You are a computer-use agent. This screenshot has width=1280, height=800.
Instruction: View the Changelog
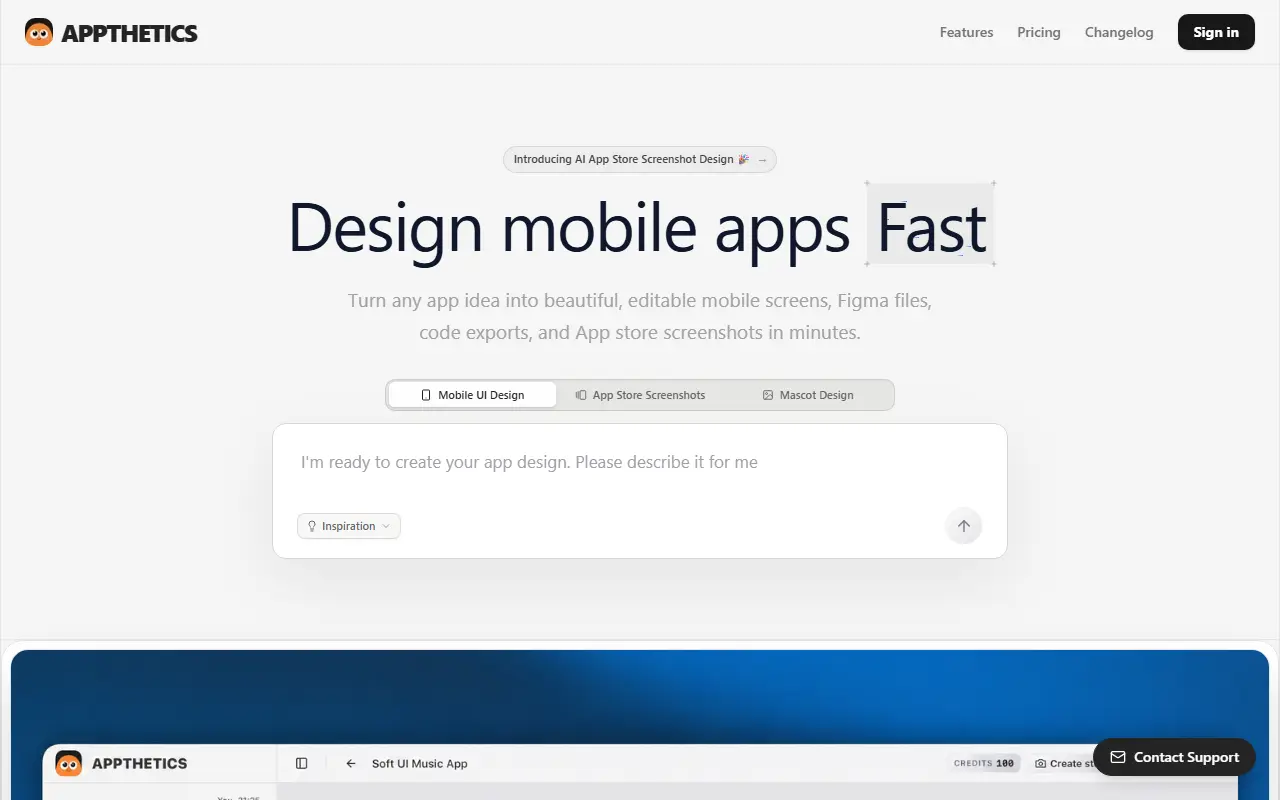pyautogui.click(x=1119, y=32)
